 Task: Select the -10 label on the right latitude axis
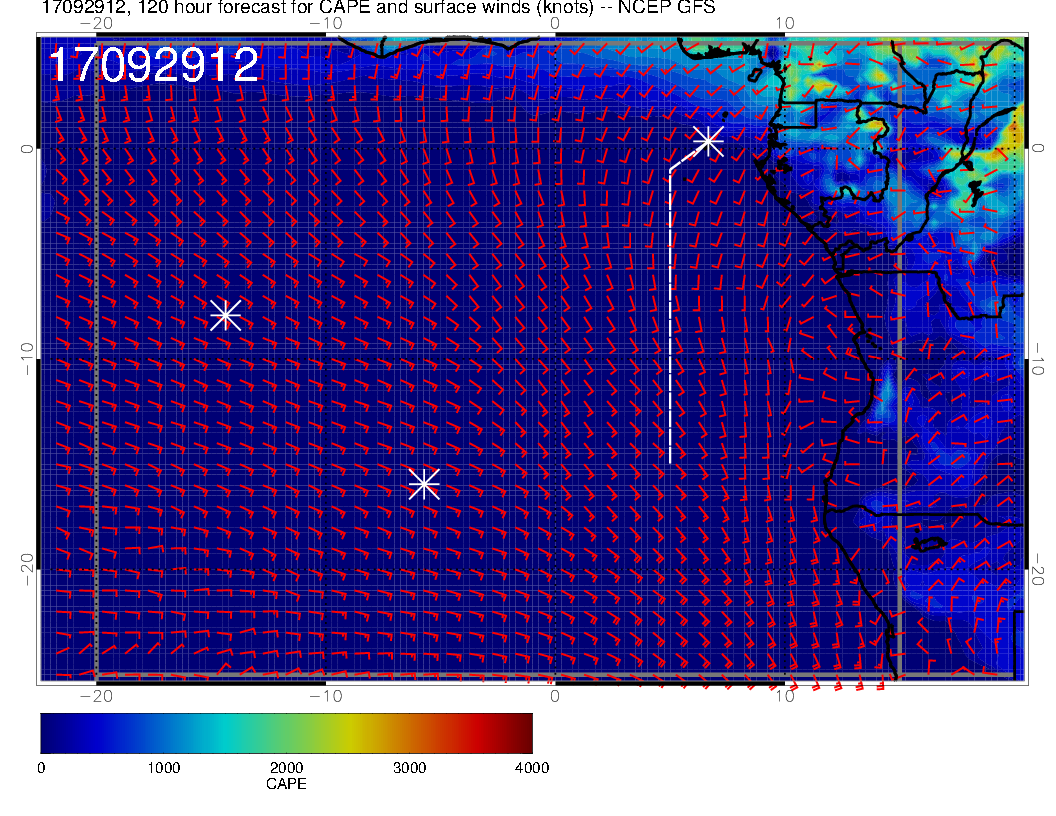(1039, 358)
